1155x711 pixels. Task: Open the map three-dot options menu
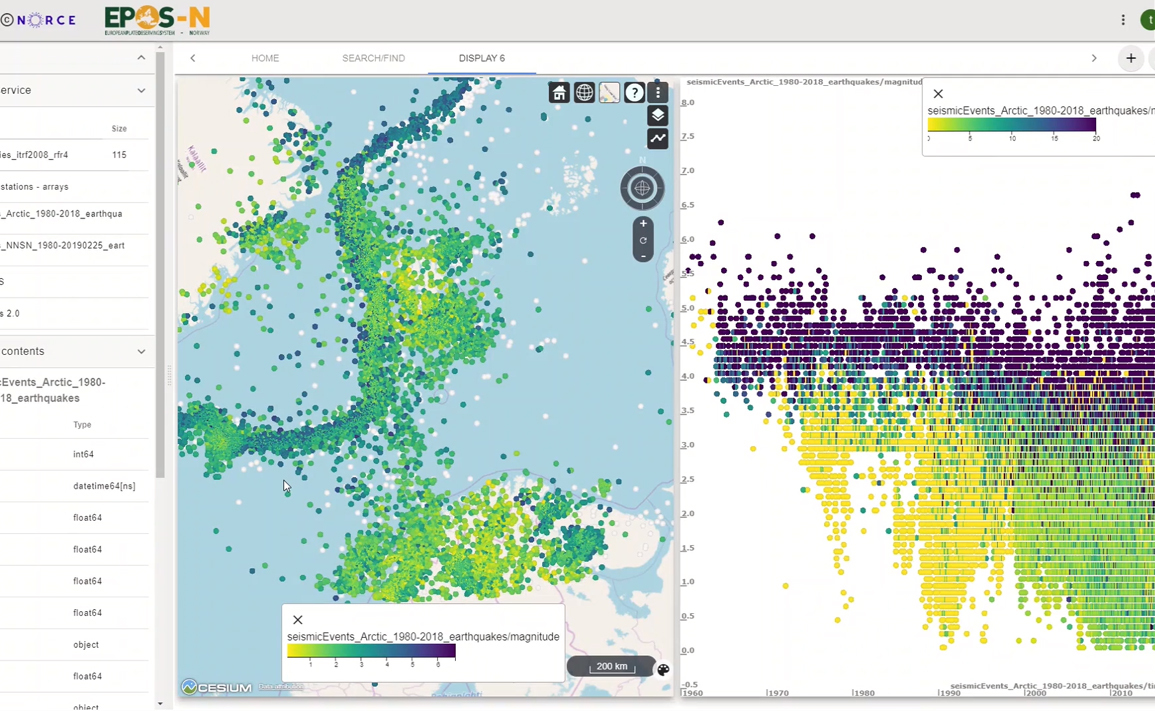tap(658, 93)
